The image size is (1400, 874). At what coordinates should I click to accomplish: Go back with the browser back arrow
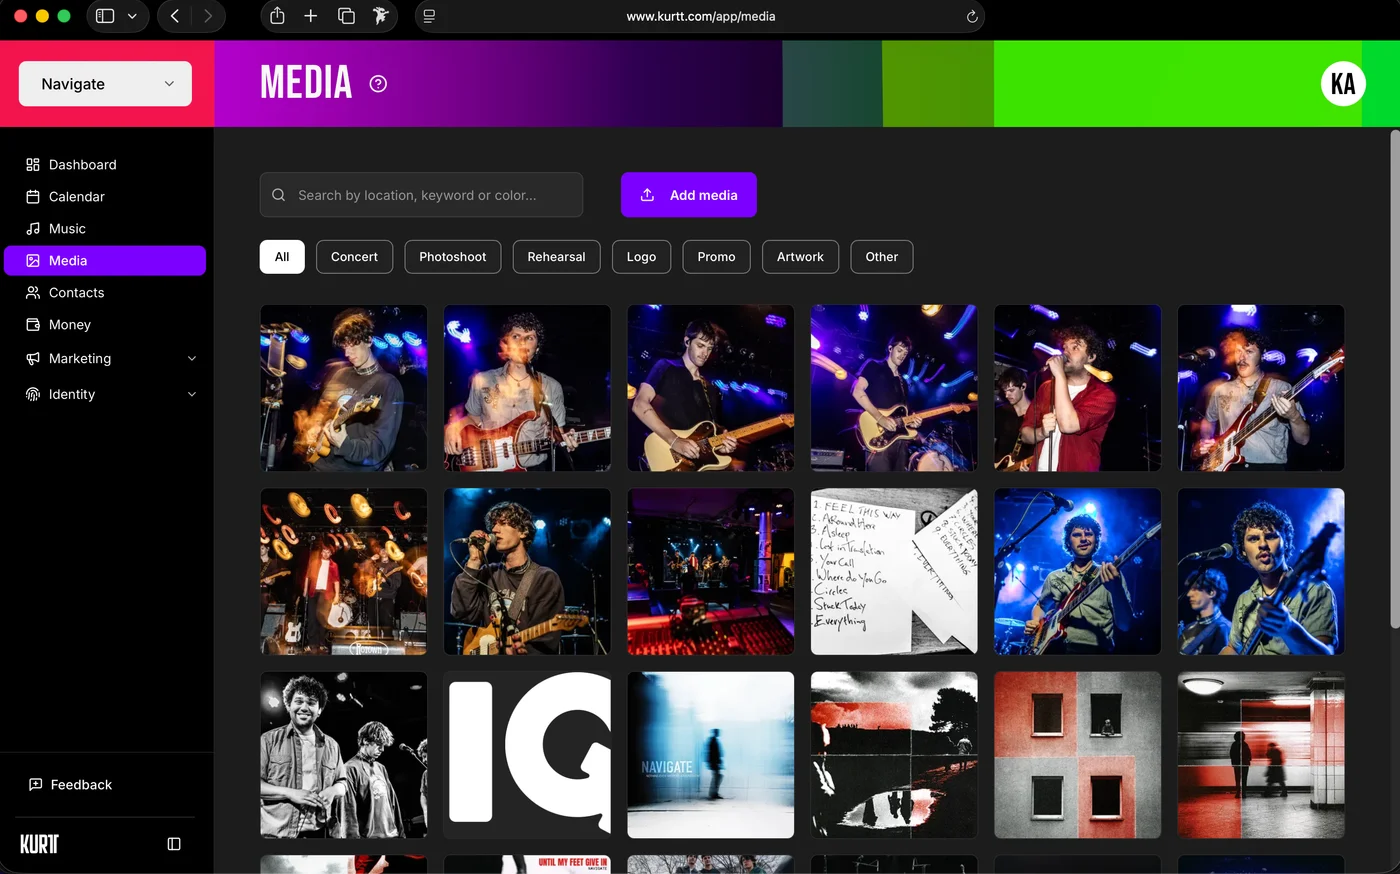(x=175, y=16)
